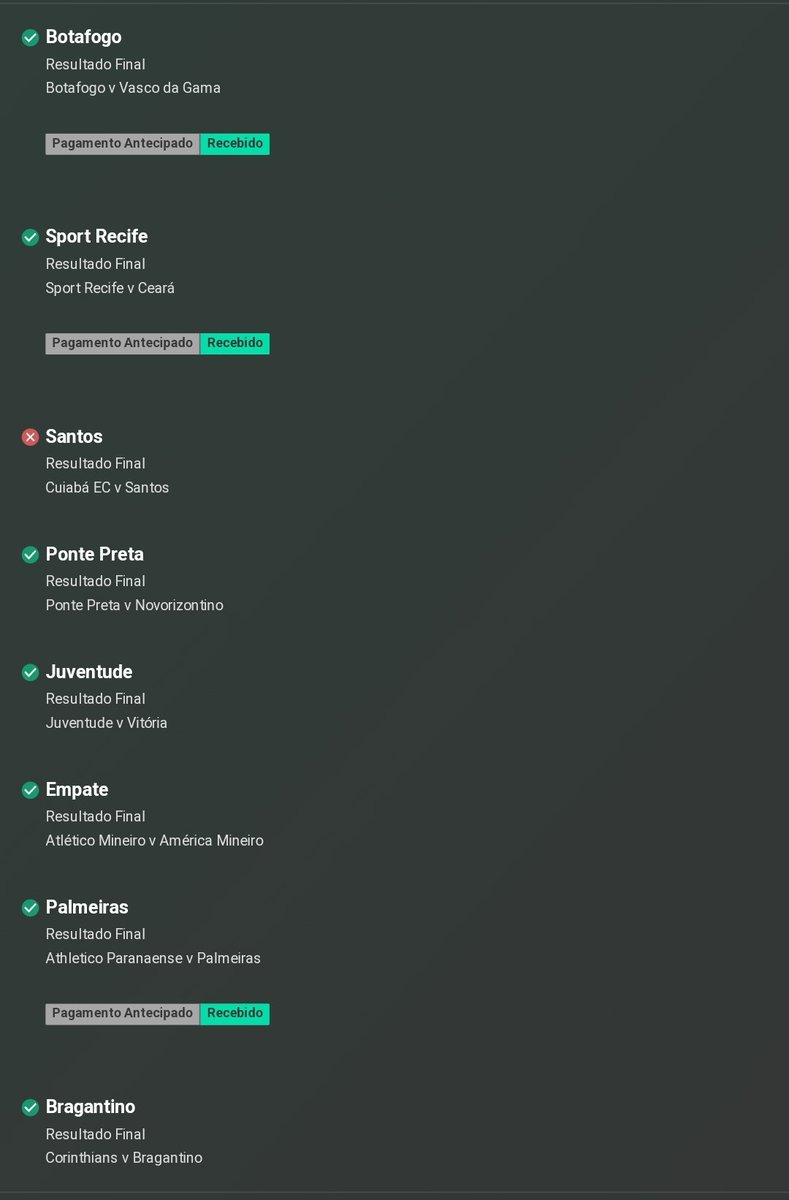Viewport: 789px width, 1200px height.
Task: Click Recebido badge under Athletico Paranaense v Palmeiras
Action: pyautogui.click(x=235, y=1014)
